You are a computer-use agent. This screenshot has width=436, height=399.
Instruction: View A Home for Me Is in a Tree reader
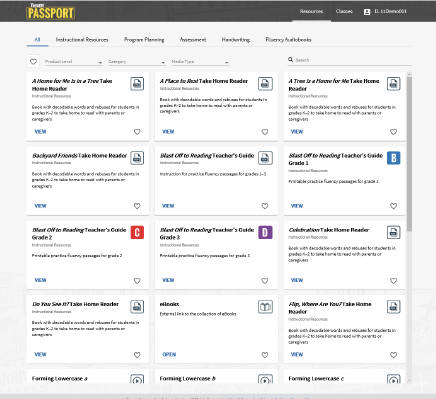click(40, 132)
